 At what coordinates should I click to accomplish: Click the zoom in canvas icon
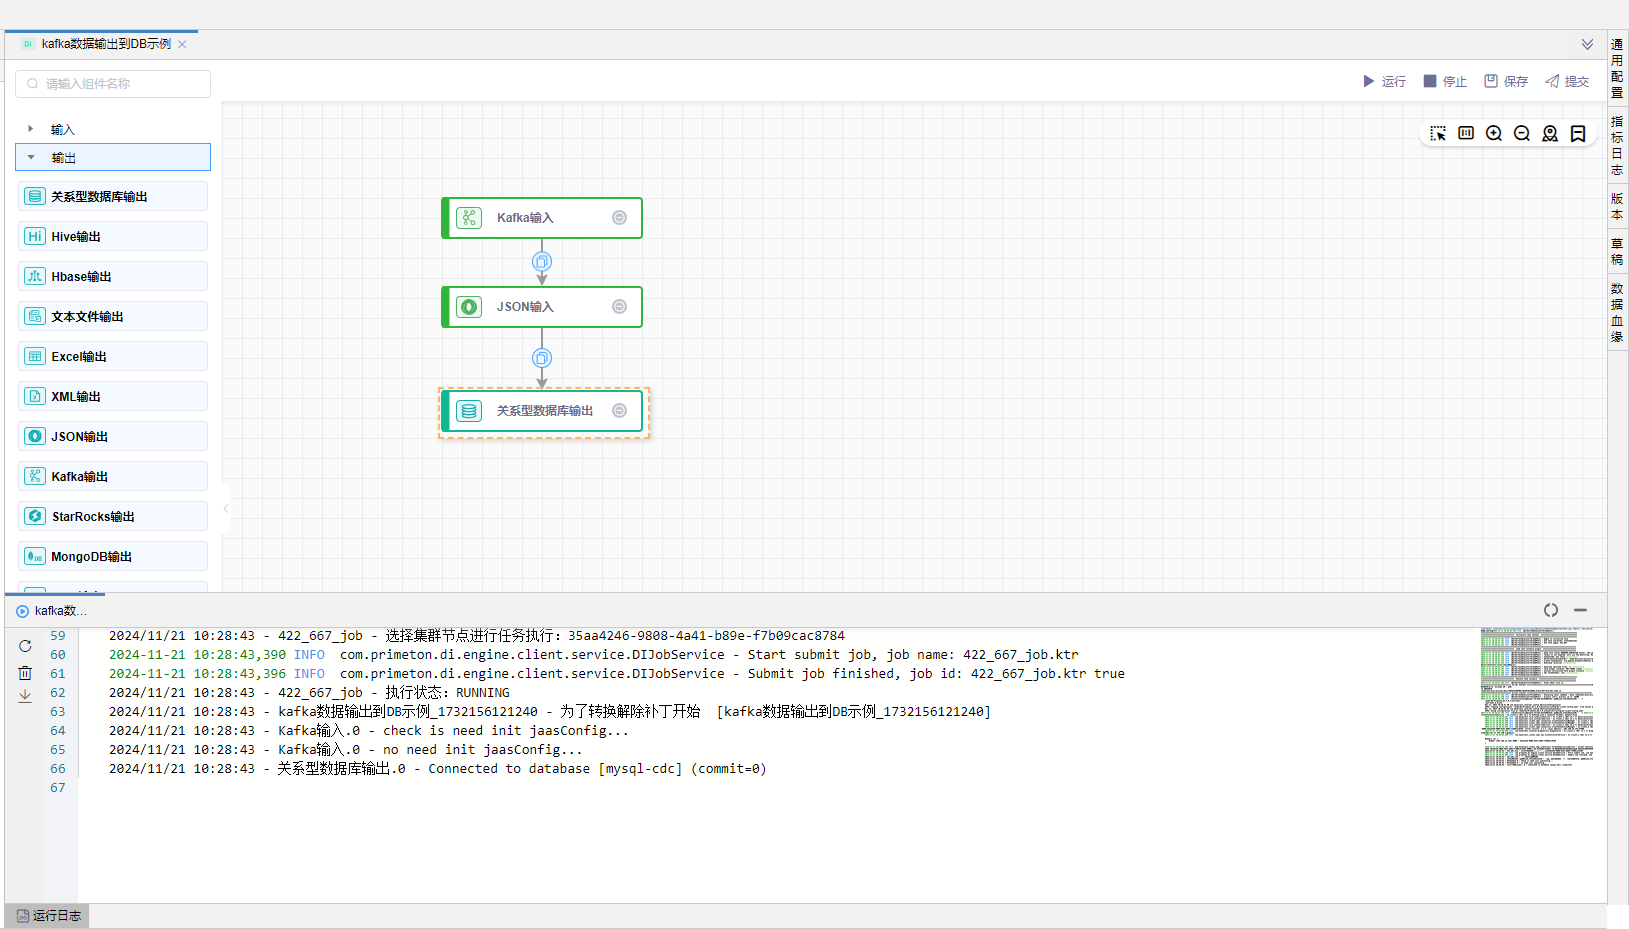1494,134
